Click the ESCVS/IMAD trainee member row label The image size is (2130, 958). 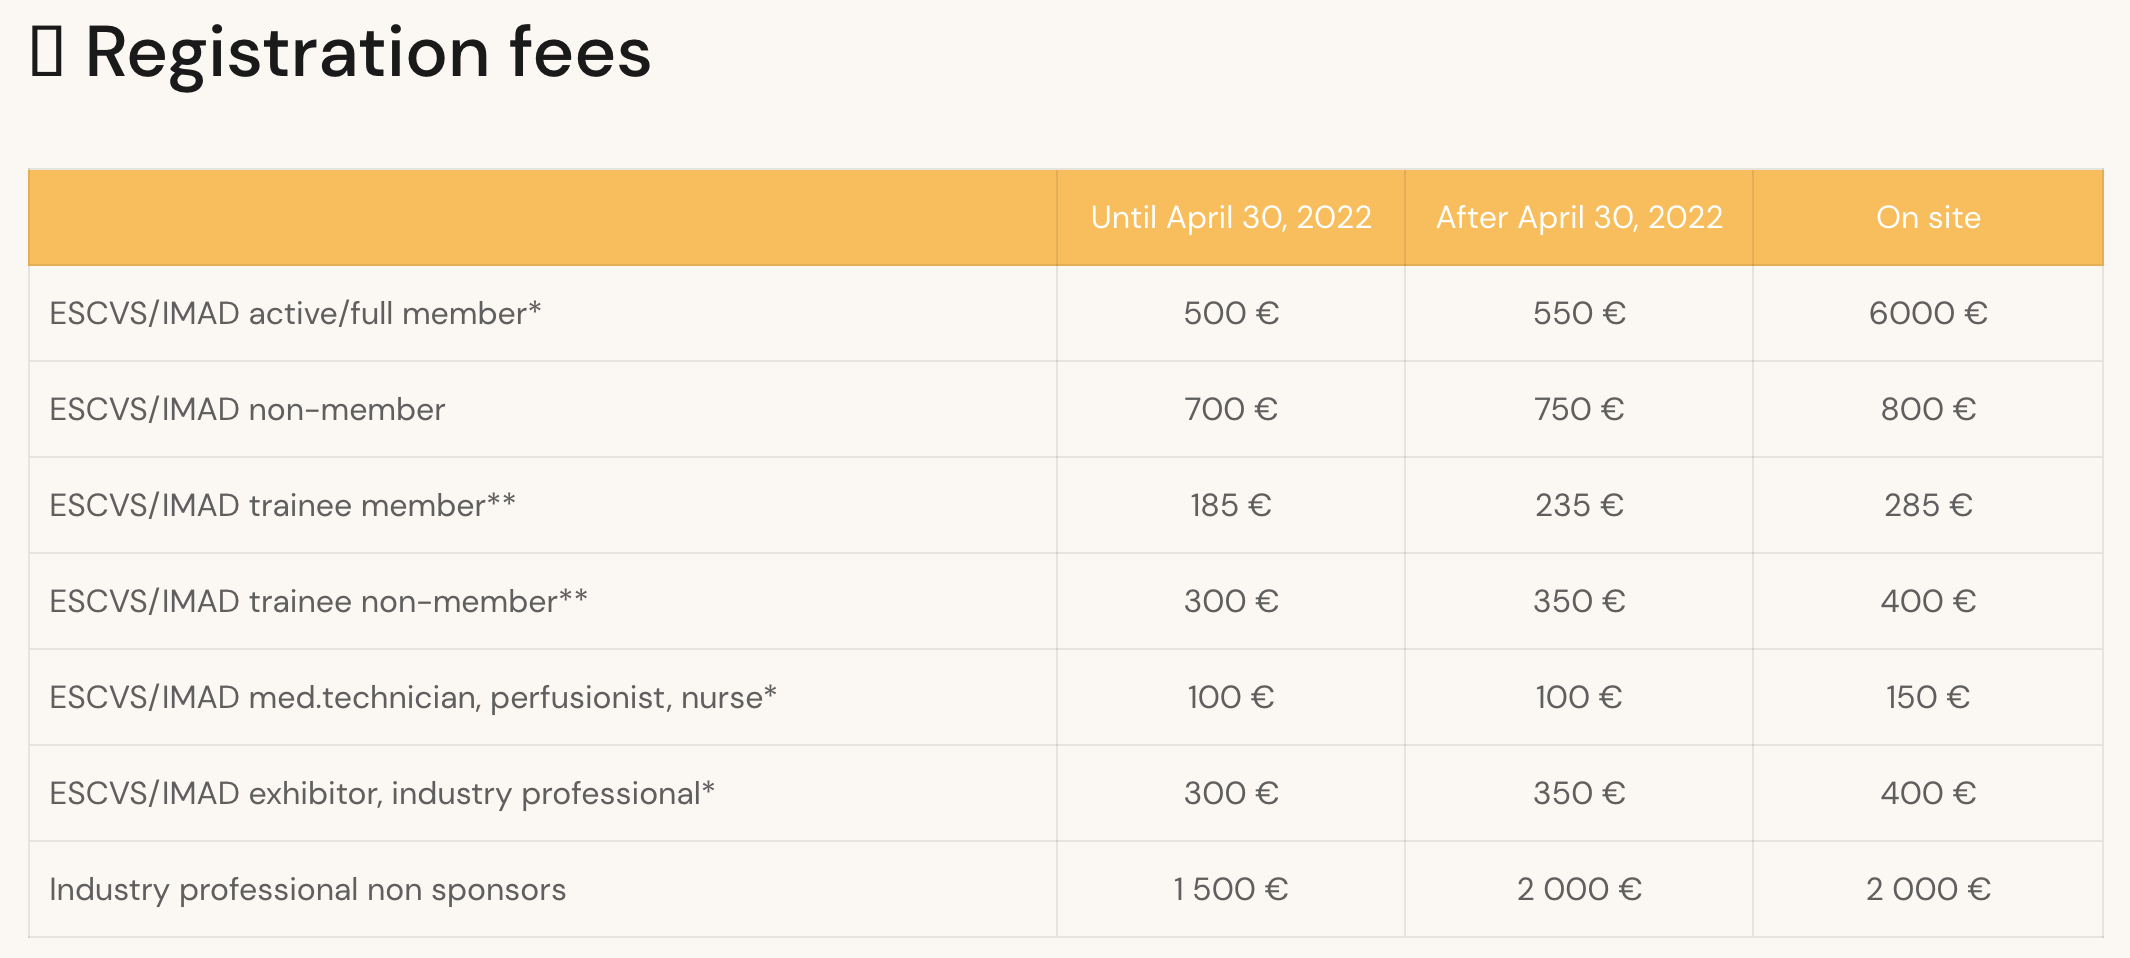tap(282, 505)
